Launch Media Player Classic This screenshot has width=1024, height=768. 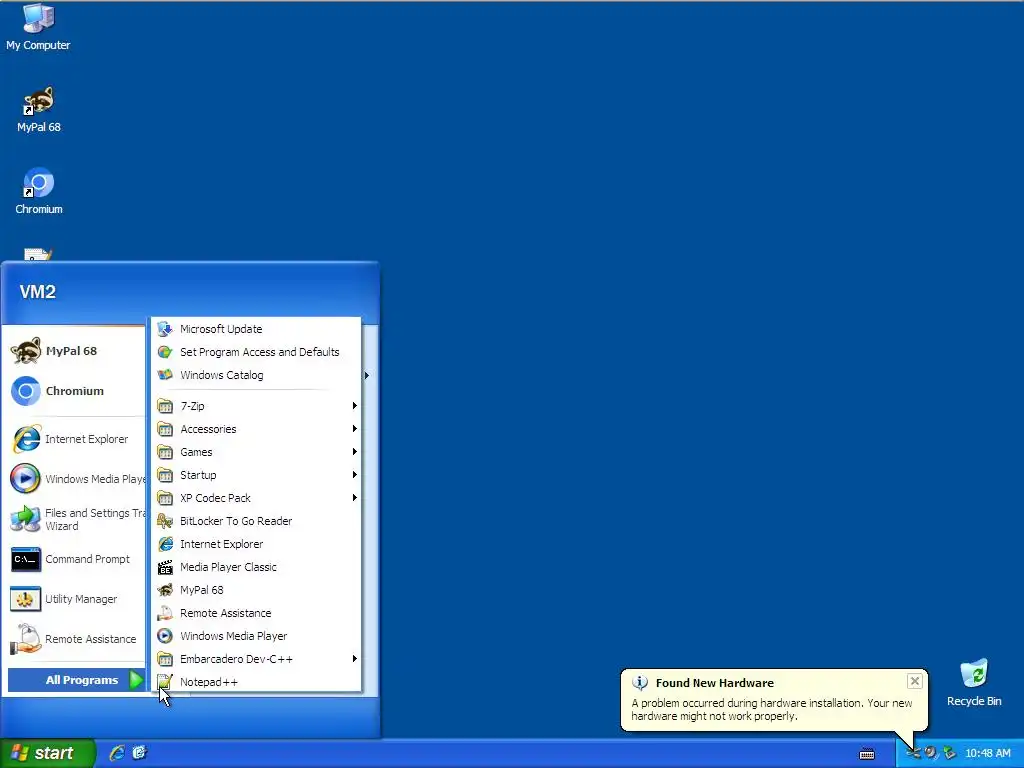tap(256, 567)
